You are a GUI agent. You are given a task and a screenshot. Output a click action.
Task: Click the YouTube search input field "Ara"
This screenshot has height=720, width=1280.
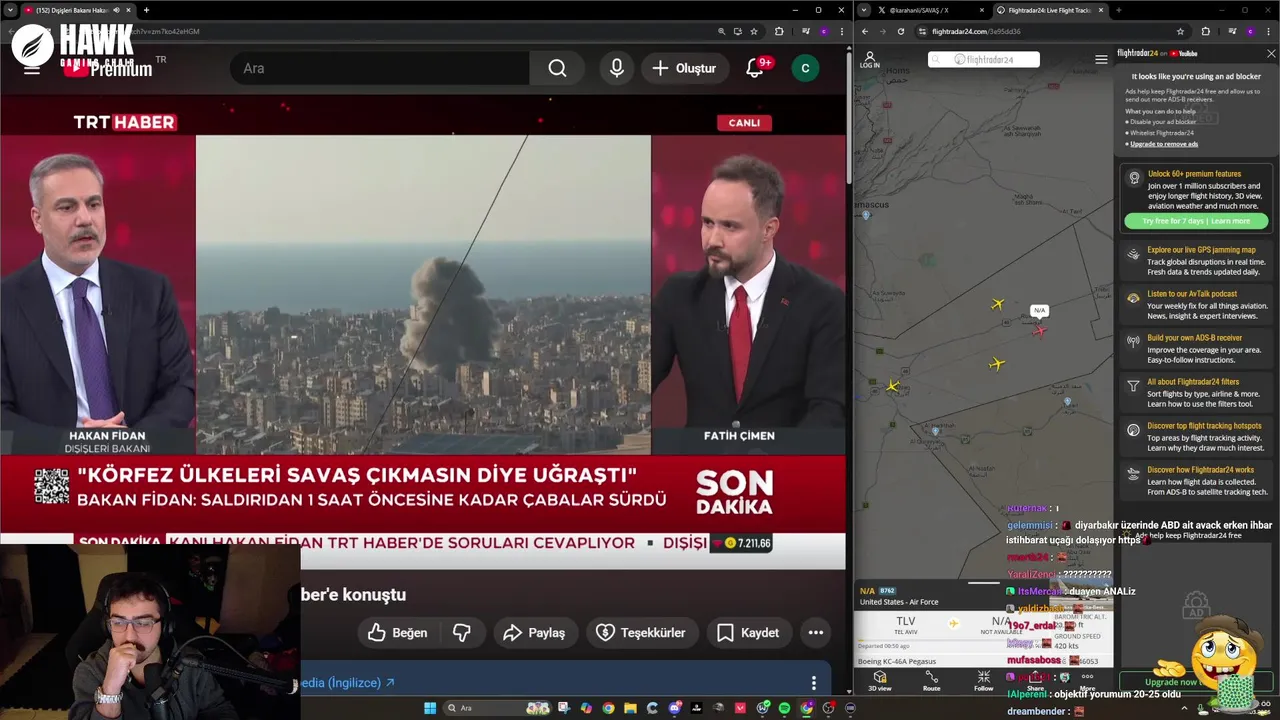[x=380, y=68]
